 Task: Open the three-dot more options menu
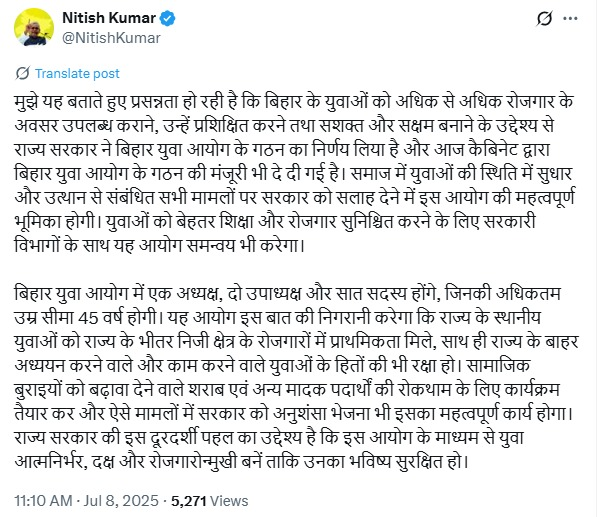point(570,18)
